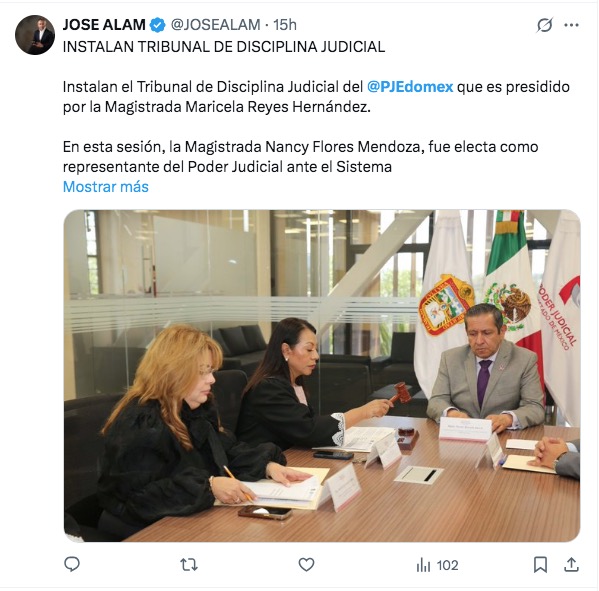Click the blue verified badge
Viewport: 599px width, 591px height.
tap(157, 25)
